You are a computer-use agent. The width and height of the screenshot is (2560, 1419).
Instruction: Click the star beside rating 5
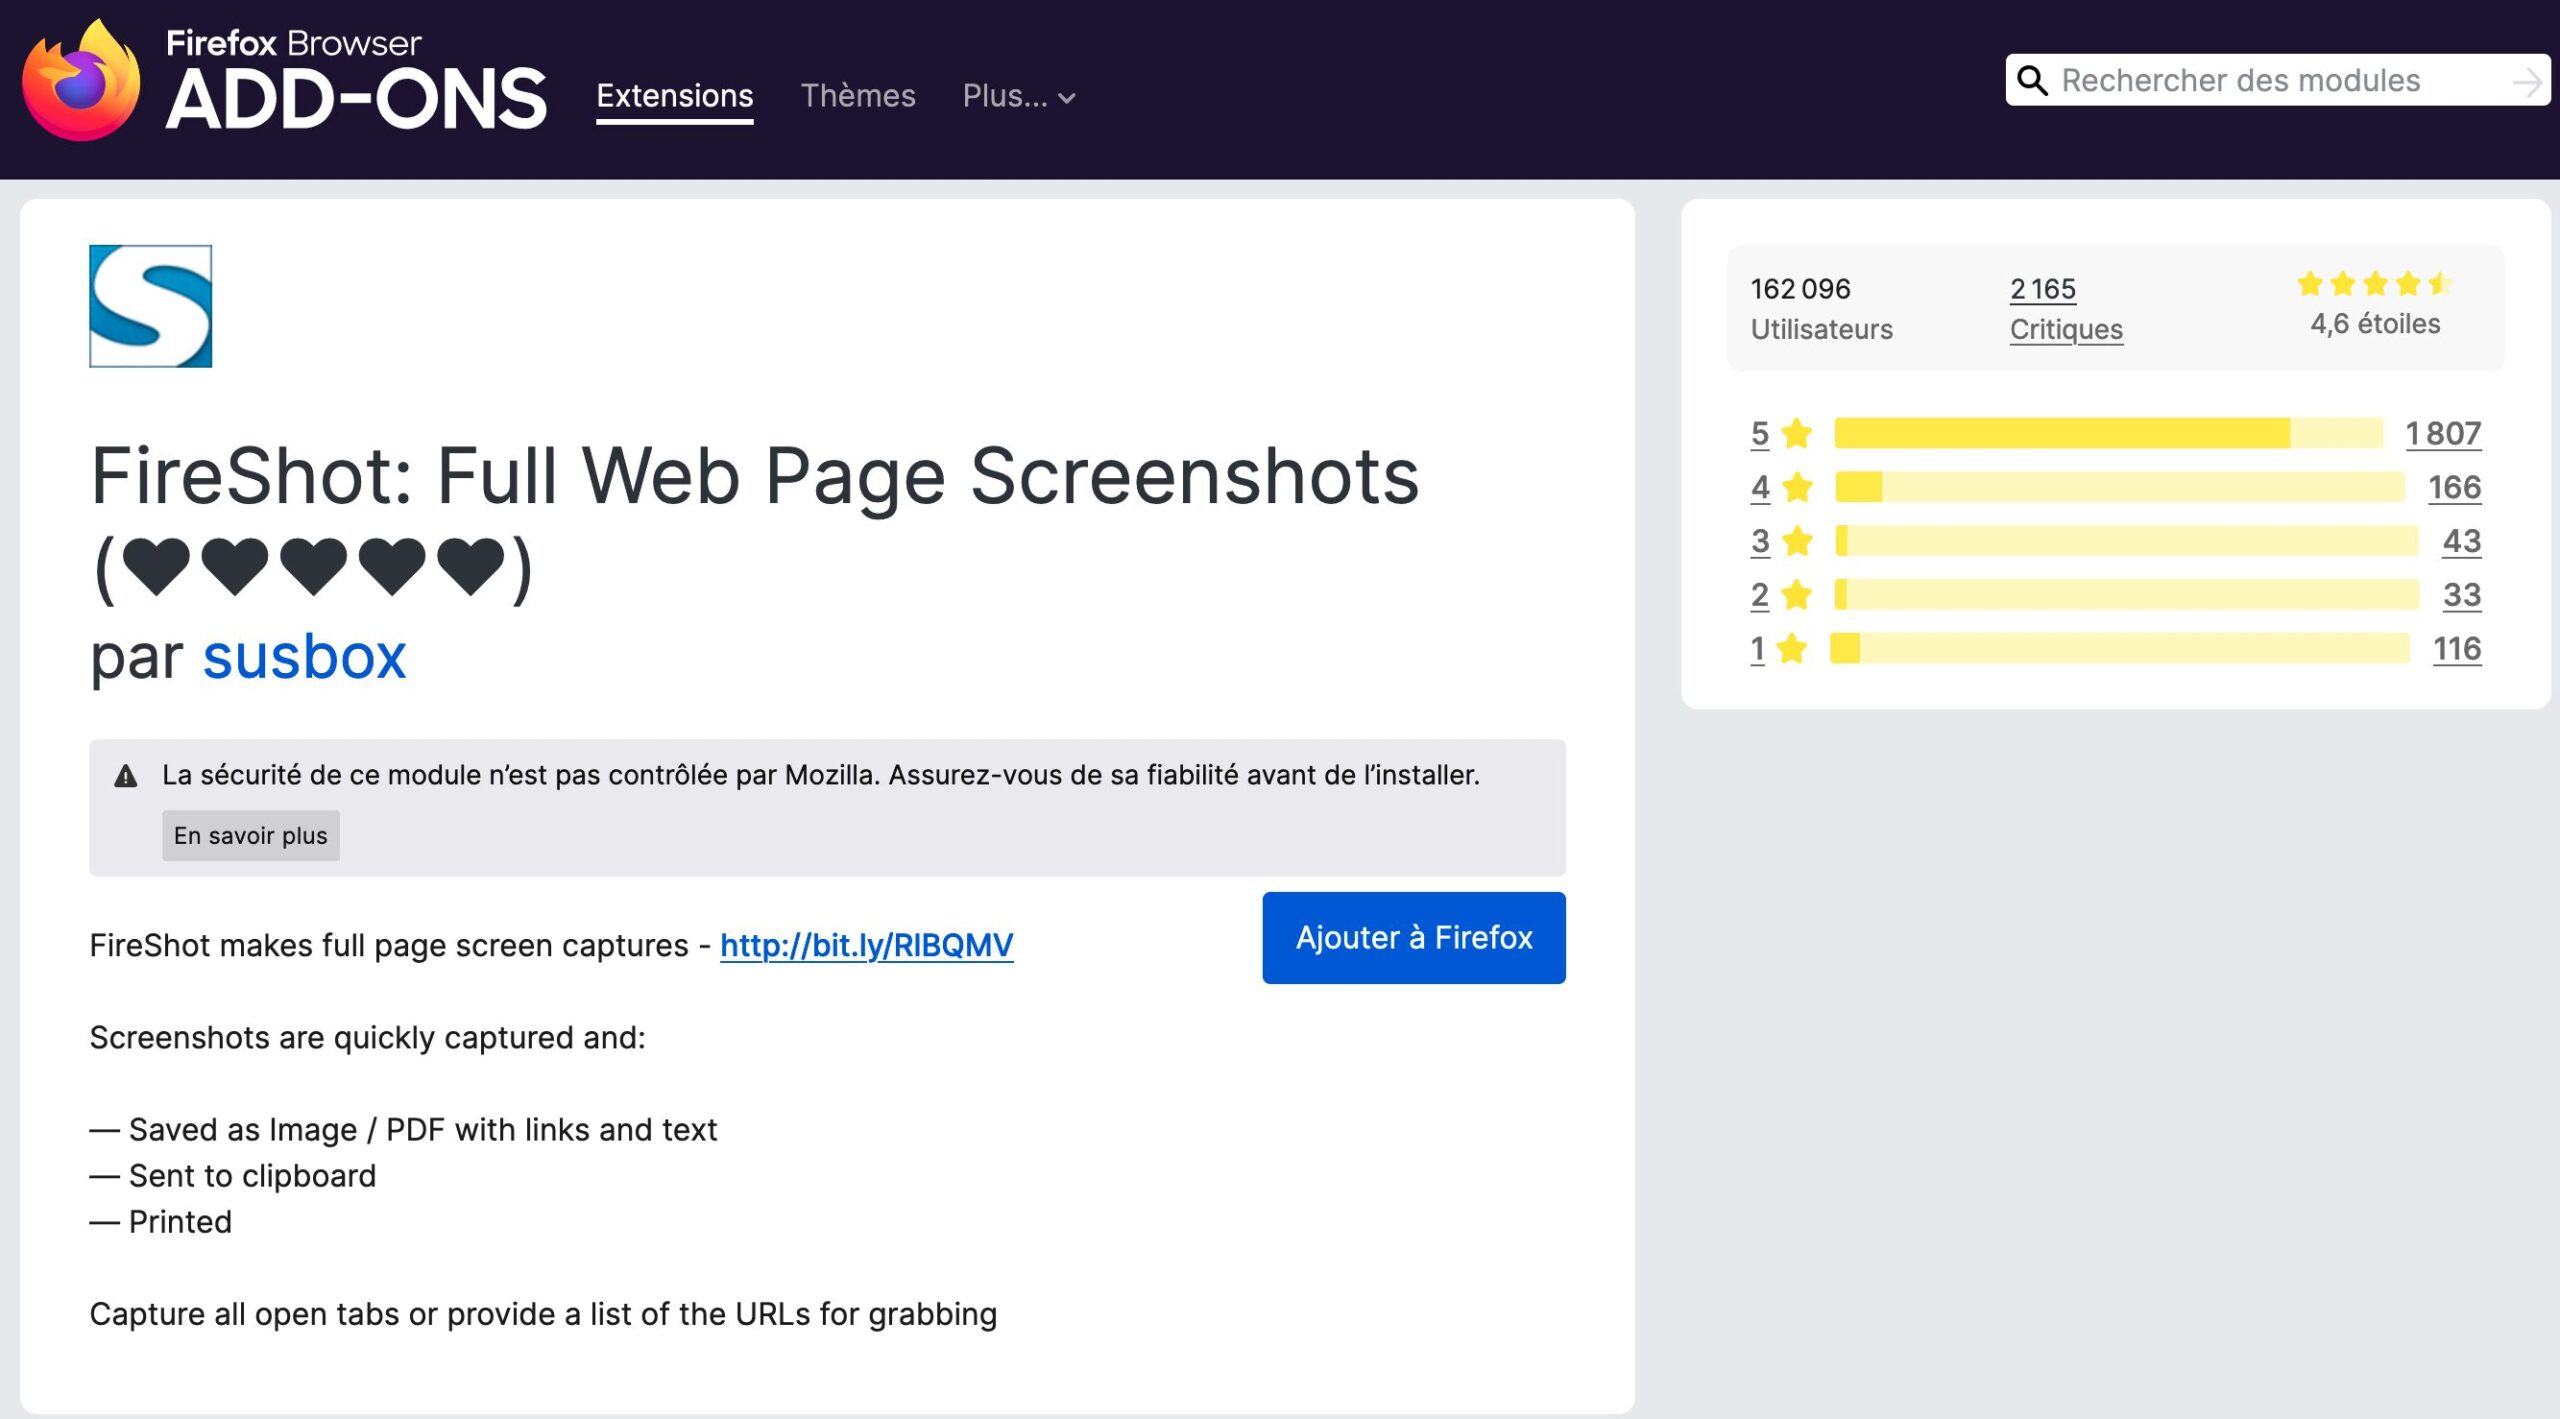[x=1797, y=434]
